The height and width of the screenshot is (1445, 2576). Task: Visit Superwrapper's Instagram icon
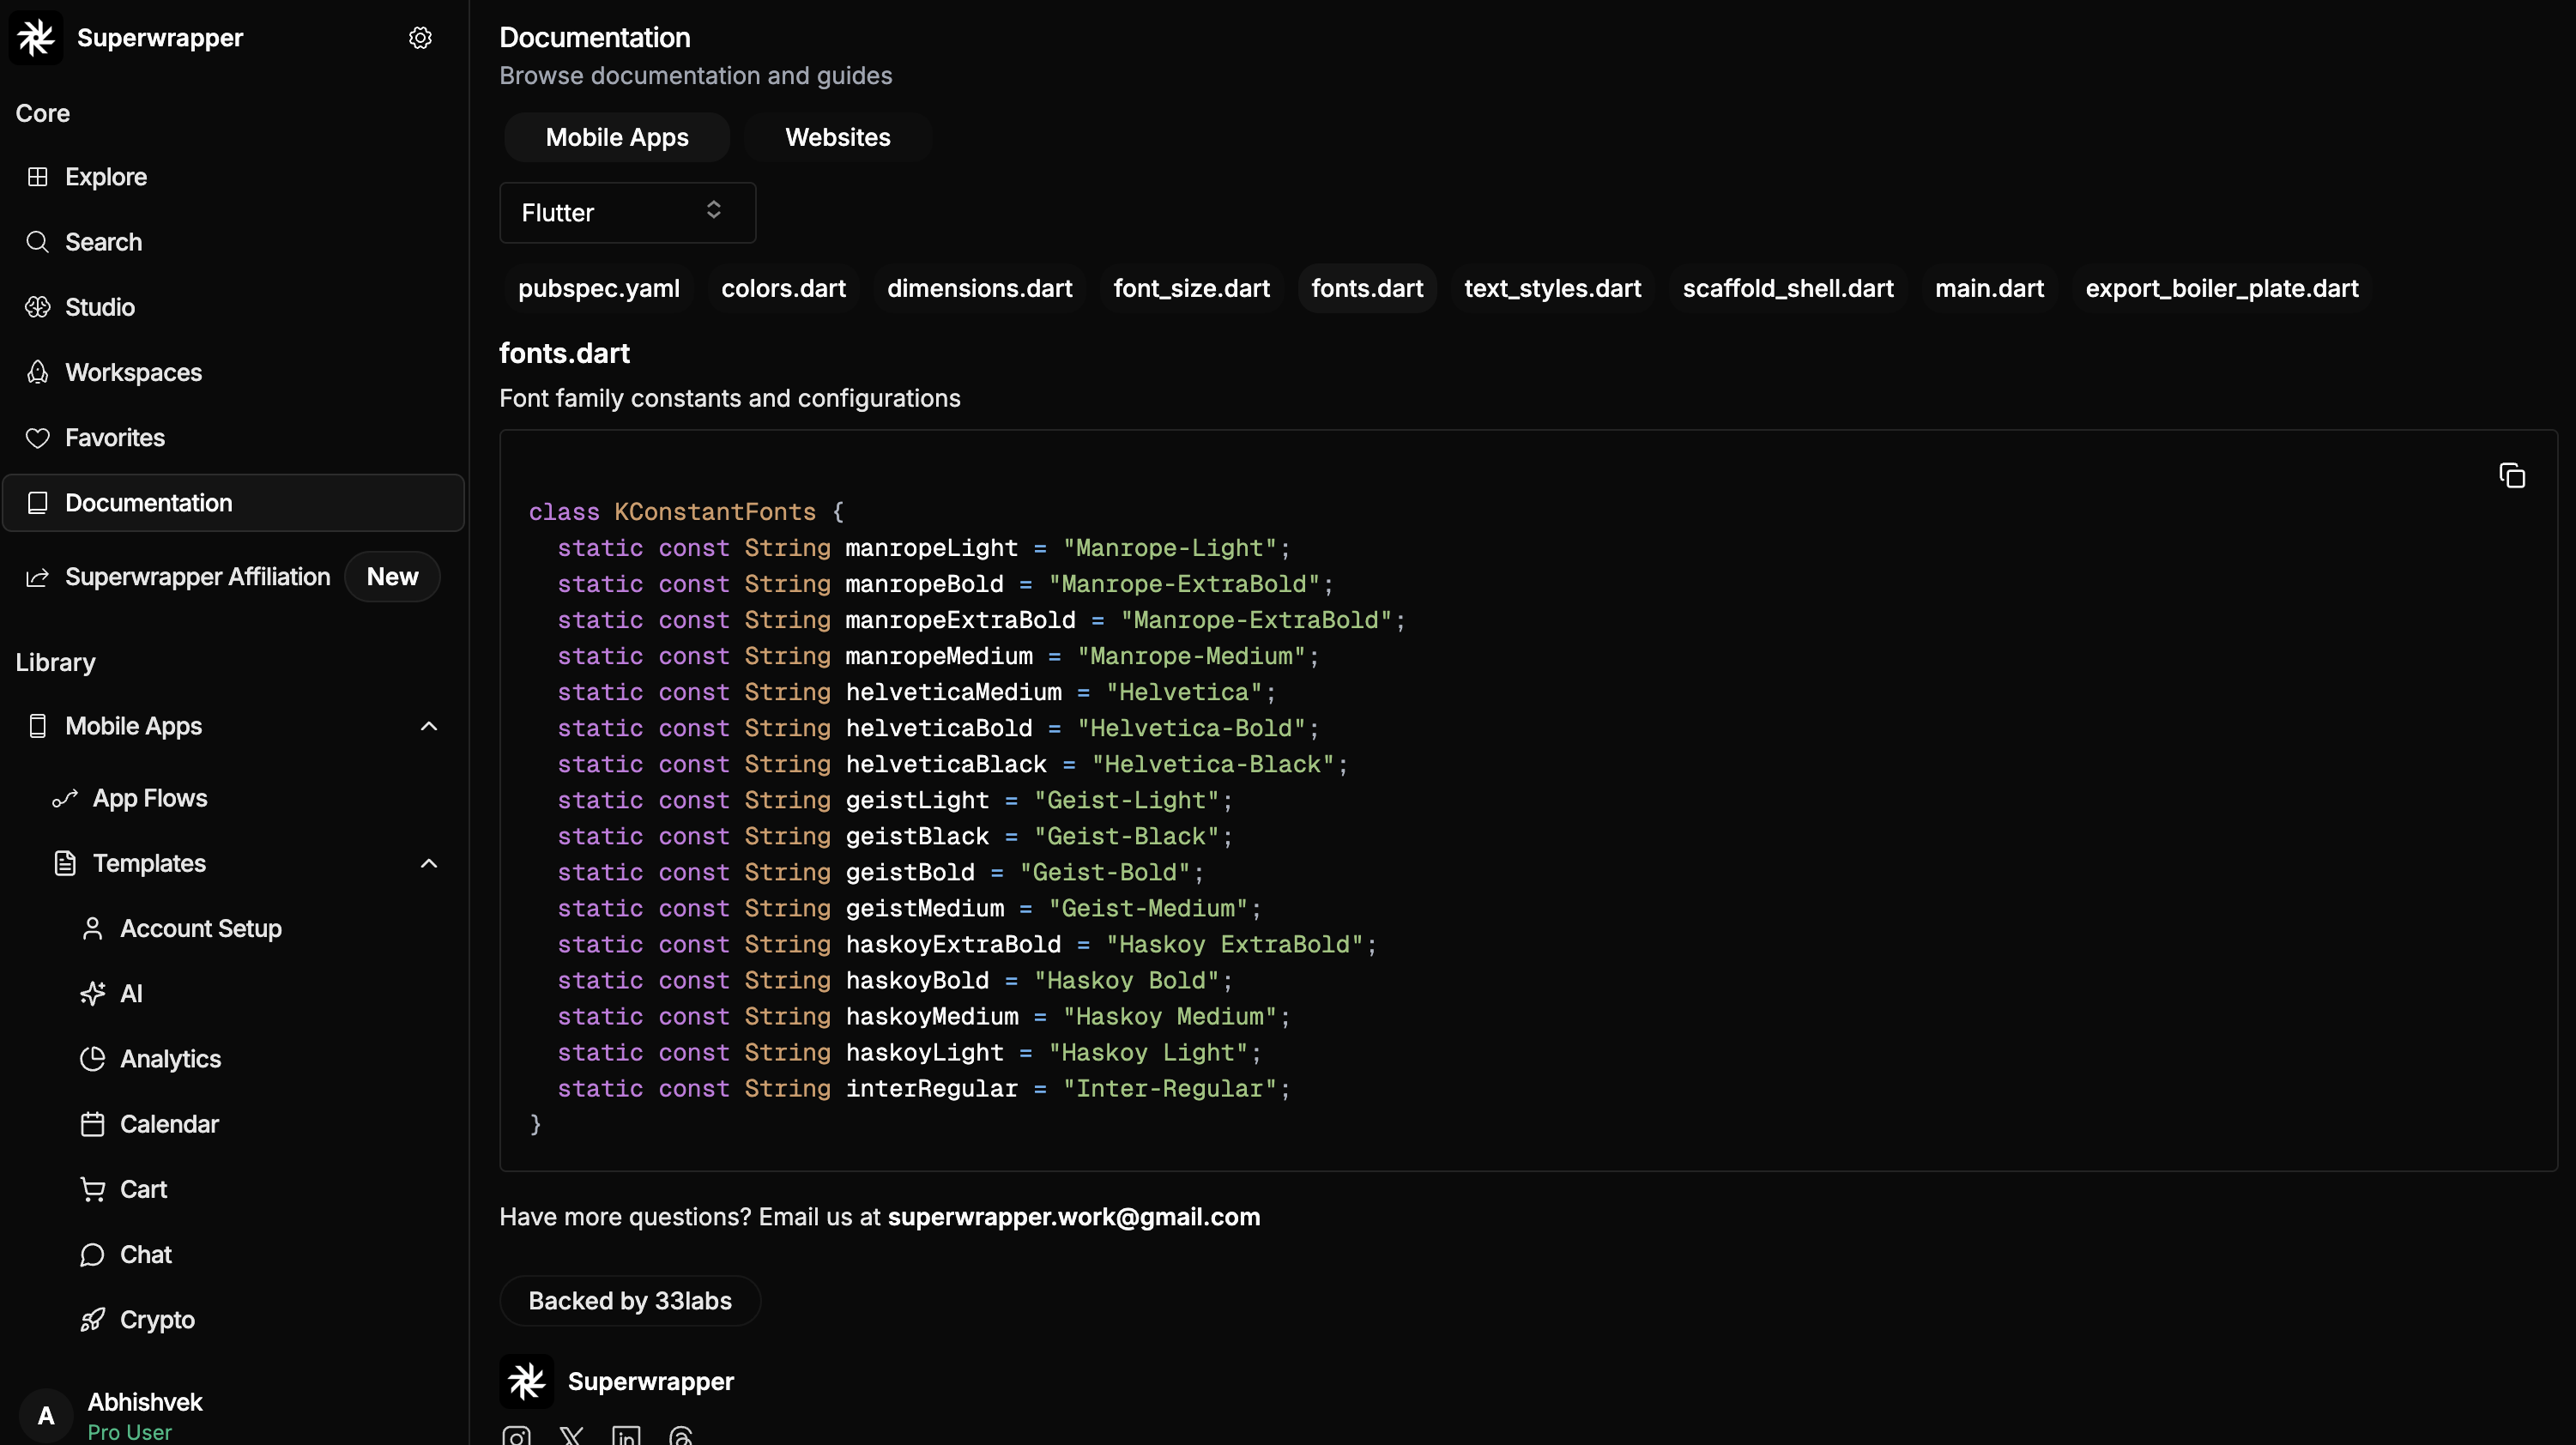pos(516,1437)
